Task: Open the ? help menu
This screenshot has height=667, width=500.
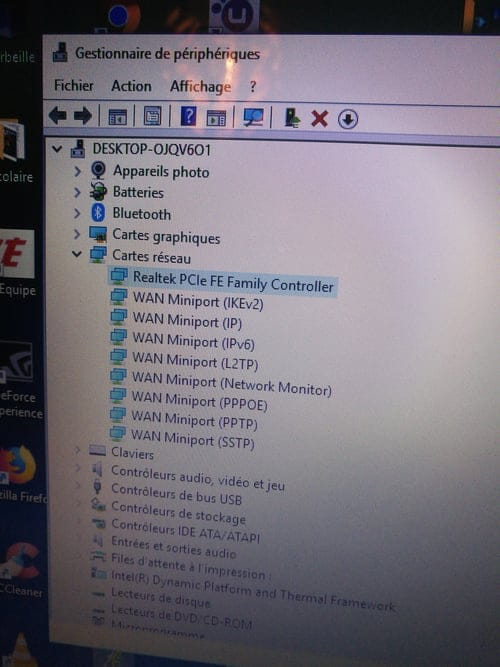Action: point(253,87)
